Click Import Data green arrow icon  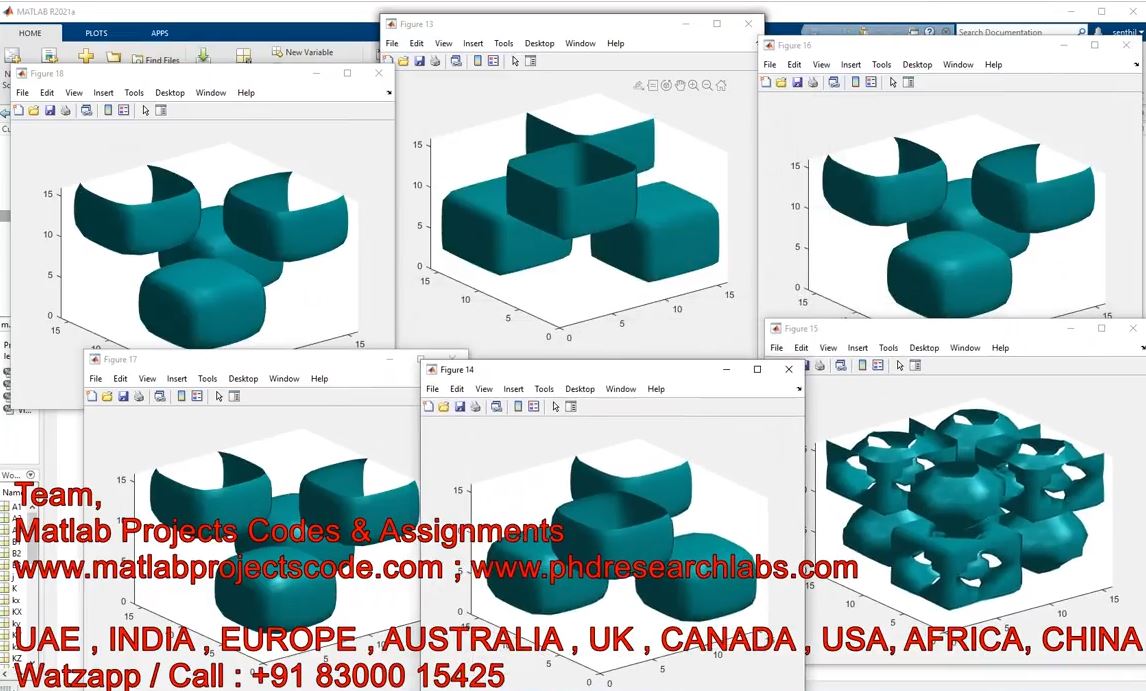coord(204,56)
